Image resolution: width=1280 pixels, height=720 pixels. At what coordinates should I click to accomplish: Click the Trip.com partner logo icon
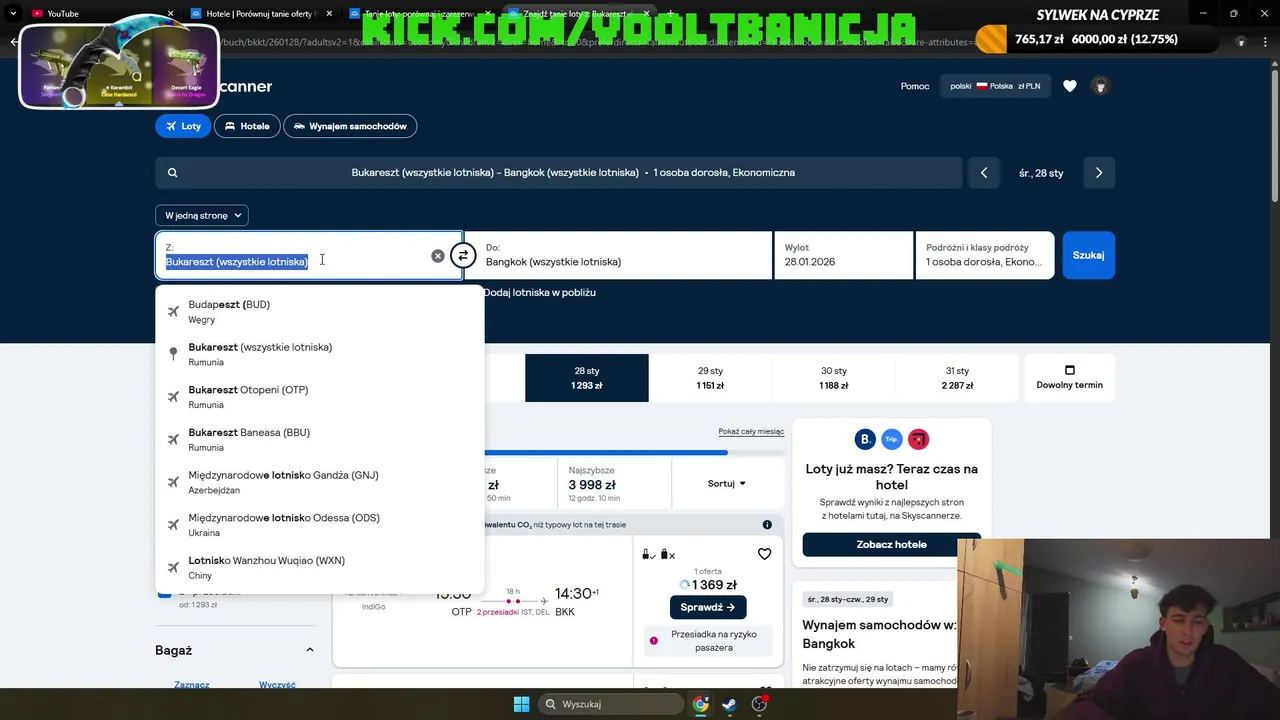pyautogui.click(x=891, y=439)
